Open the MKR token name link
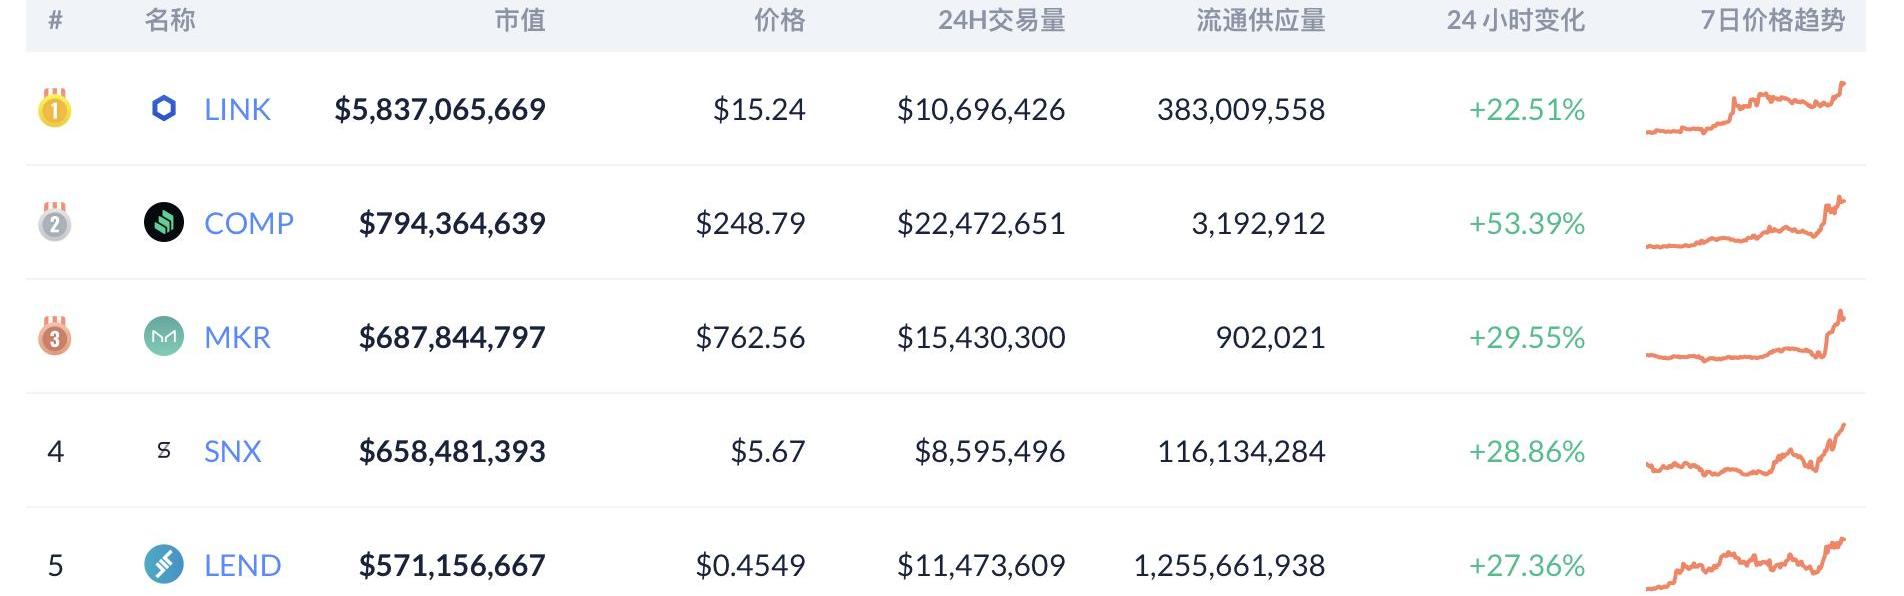1904x596 pixels. tap(237, 337)
